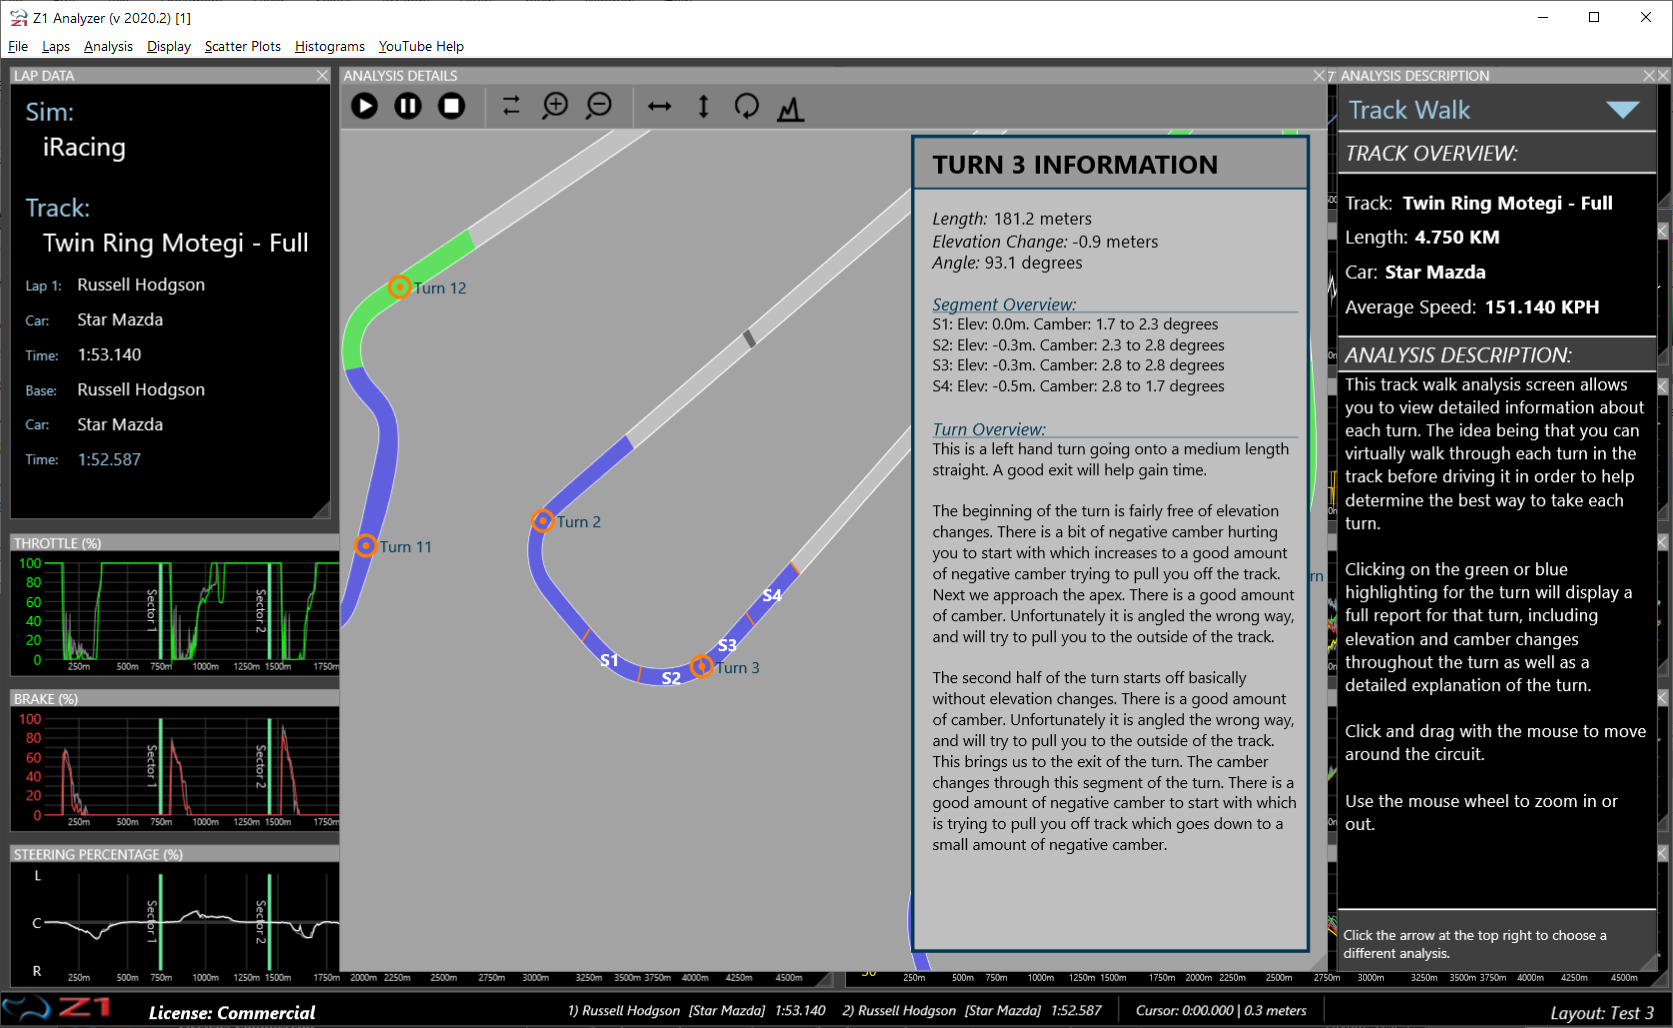Open the Laps menu
1673x1028 pixels.
click(56, 46)
